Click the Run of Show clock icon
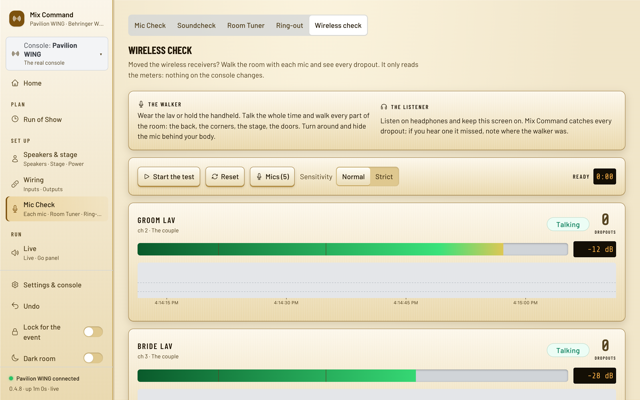This screenshot has height=400, width=640. (15, 119)
